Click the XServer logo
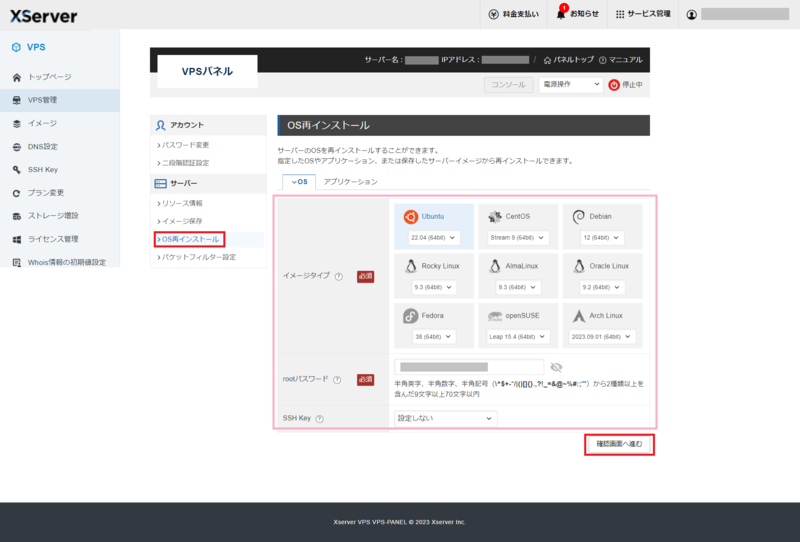 pos(44,16)
